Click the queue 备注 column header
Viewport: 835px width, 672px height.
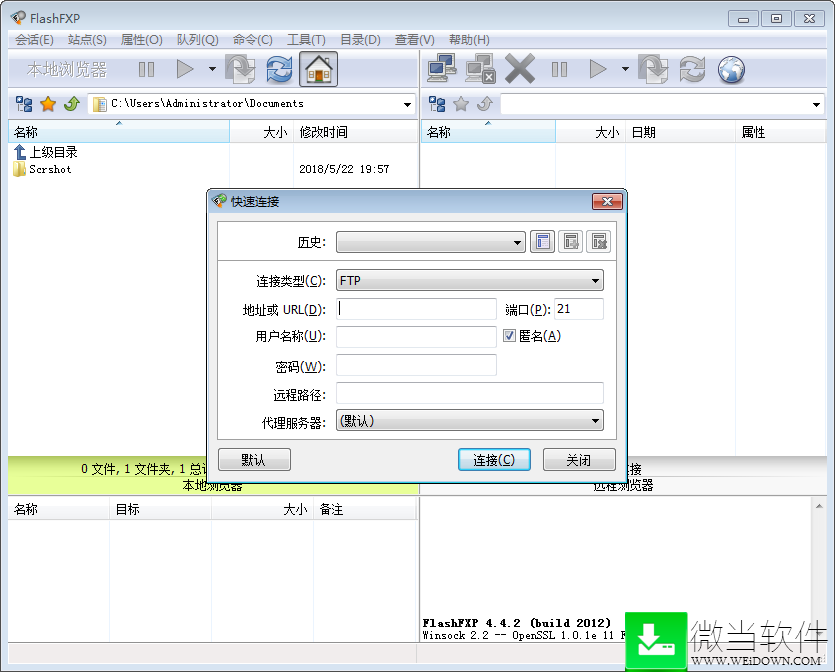point(364,509)
